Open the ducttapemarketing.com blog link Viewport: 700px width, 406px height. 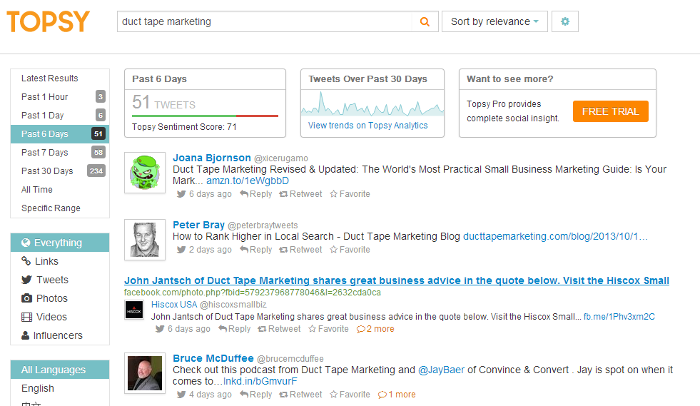coord(555,236)
